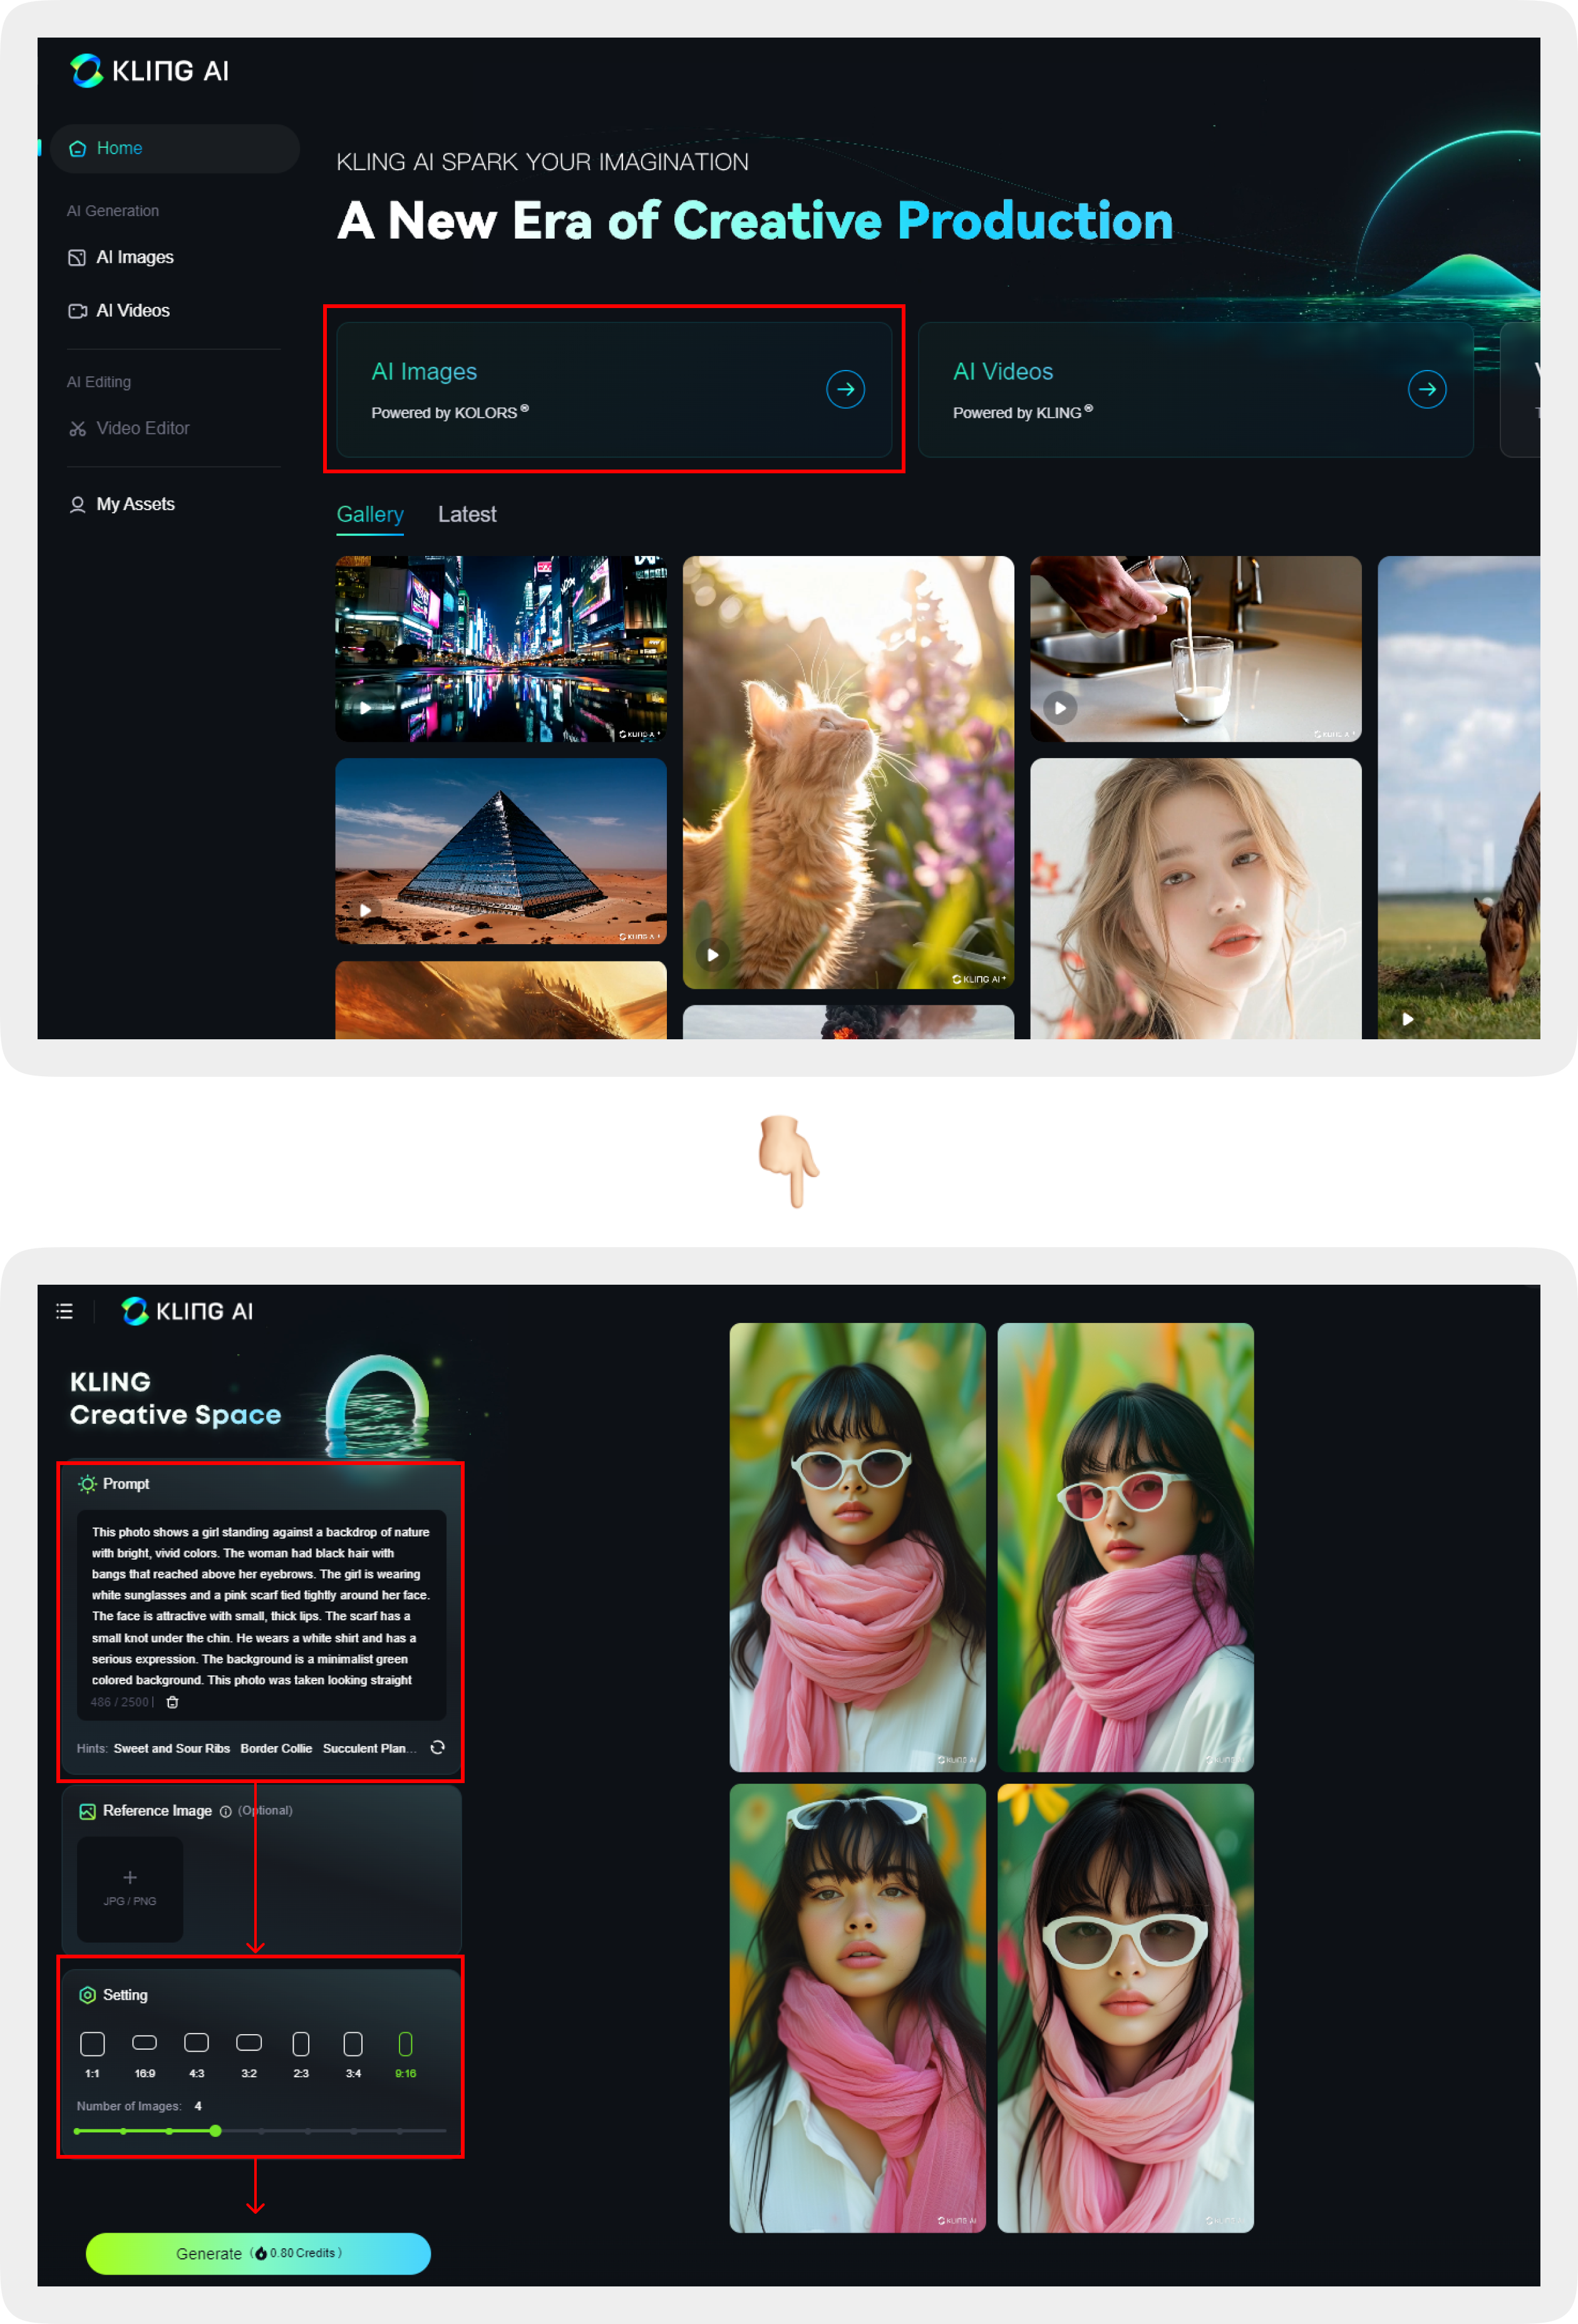Click the Generate button
This screenshot has height=2324, width=1578.
(258, 2253)
